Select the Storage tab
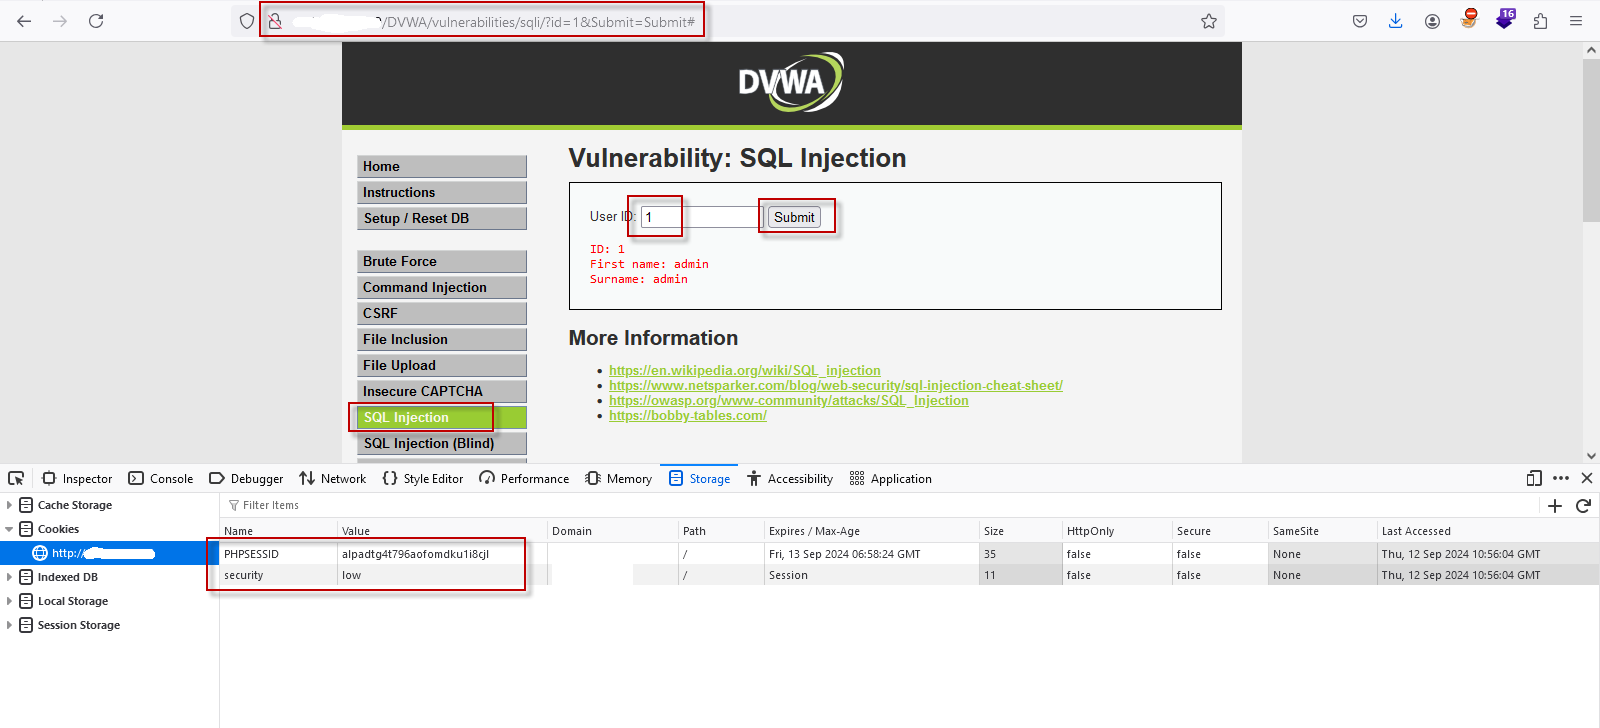 pyautogui.click(x=699, y=479)
